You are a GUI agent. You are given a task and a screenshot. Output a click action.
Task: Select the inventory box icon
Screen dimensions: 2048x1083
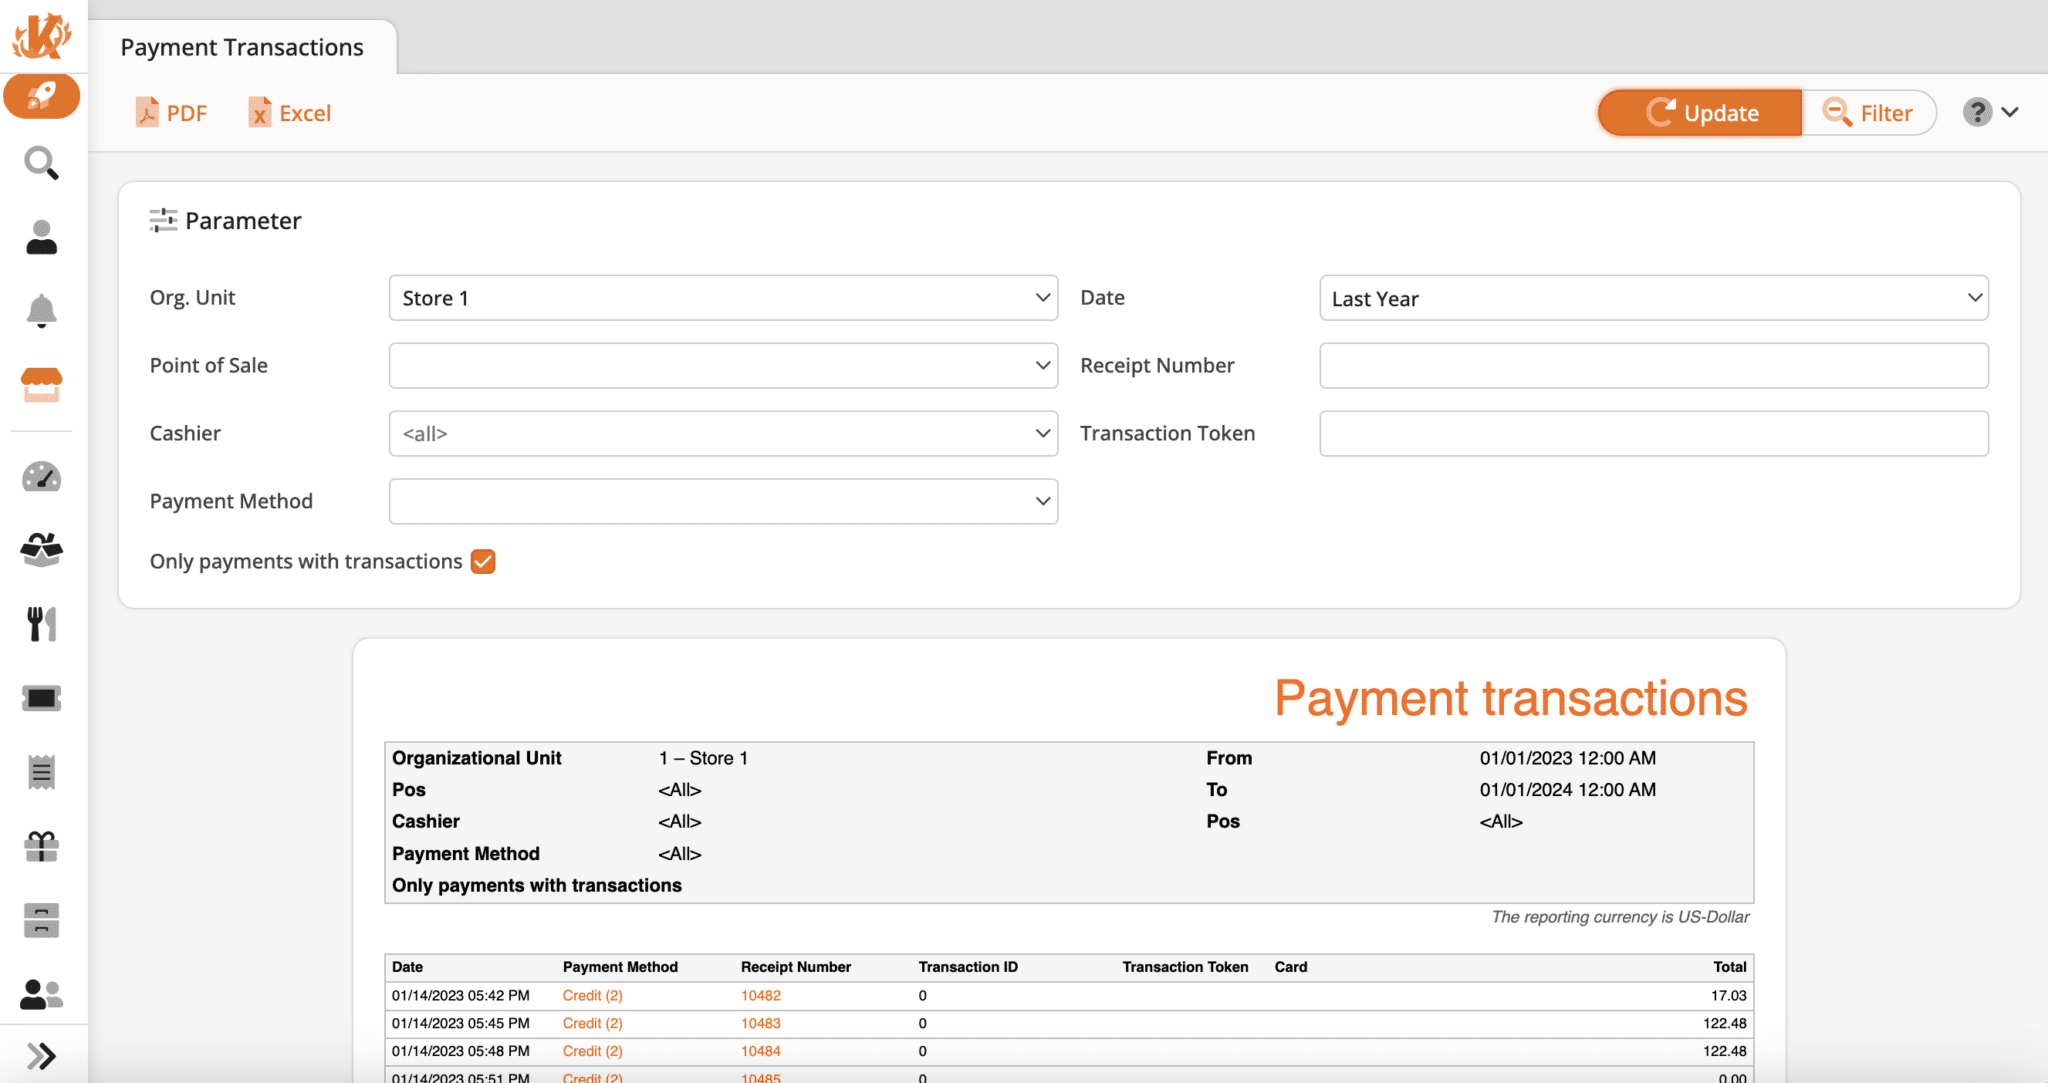[x=42, y=549]
